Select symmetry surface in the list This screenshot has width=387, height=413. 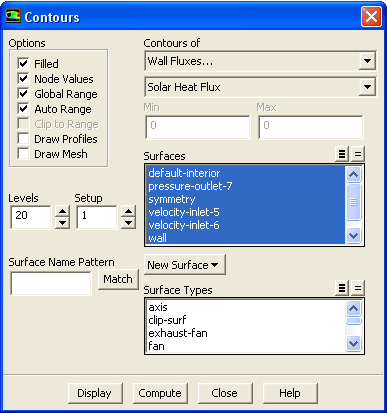coord(246,199)
